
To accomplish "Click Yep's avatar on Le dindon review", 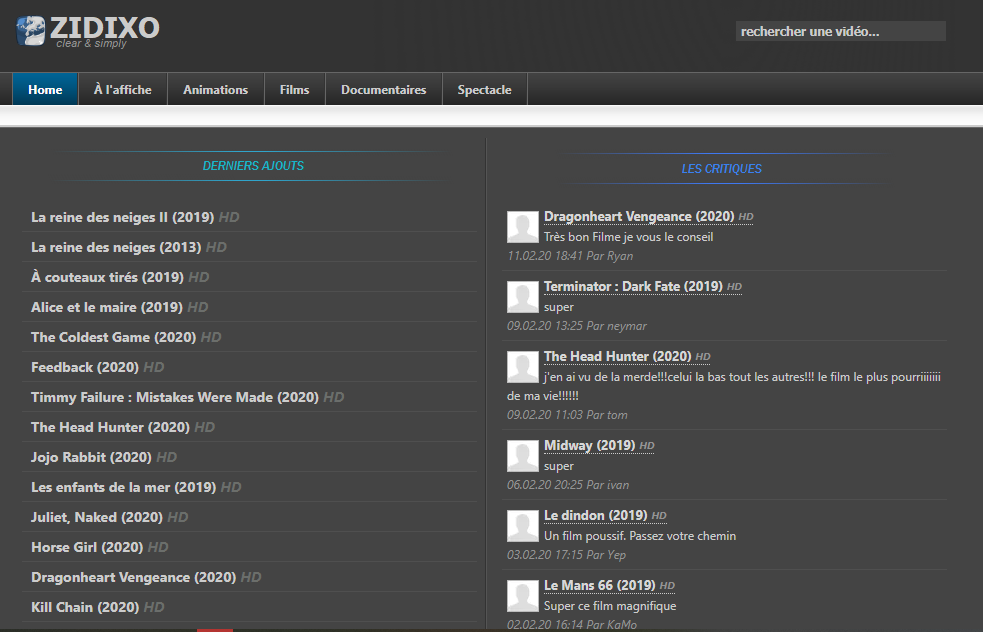I will (523, 526).
